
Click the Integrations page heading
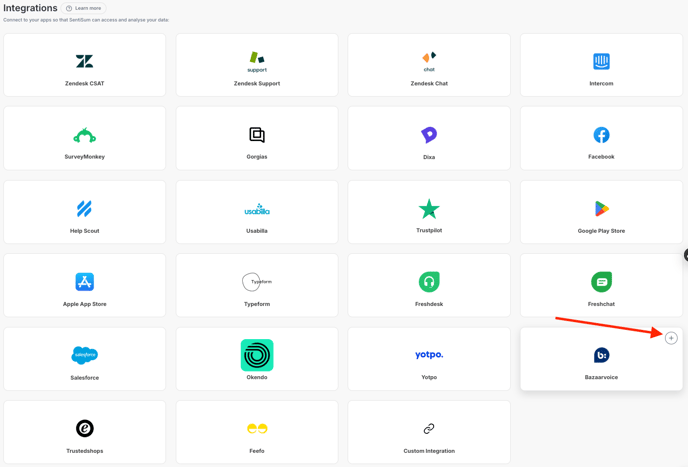click(30, 8)
